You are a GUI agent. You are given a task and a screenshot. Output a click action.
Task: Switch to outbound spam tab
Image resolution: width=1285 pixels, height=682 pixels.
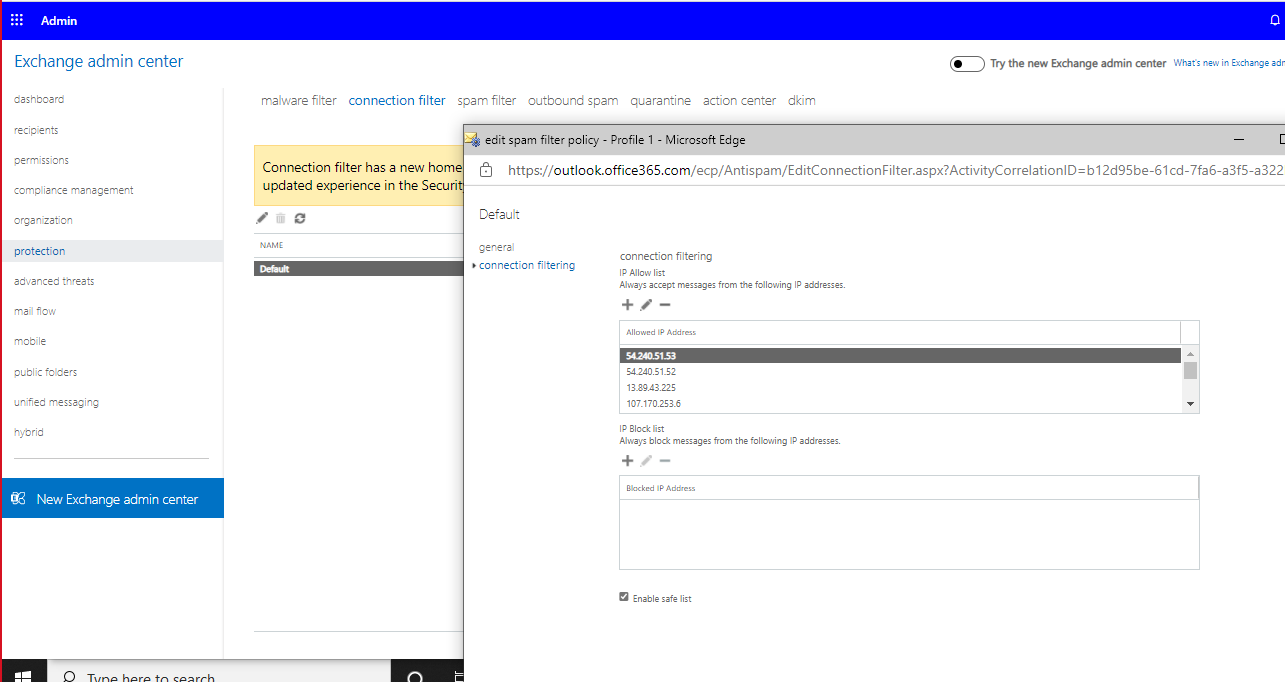pyautogui.click(x=573, y=100)
